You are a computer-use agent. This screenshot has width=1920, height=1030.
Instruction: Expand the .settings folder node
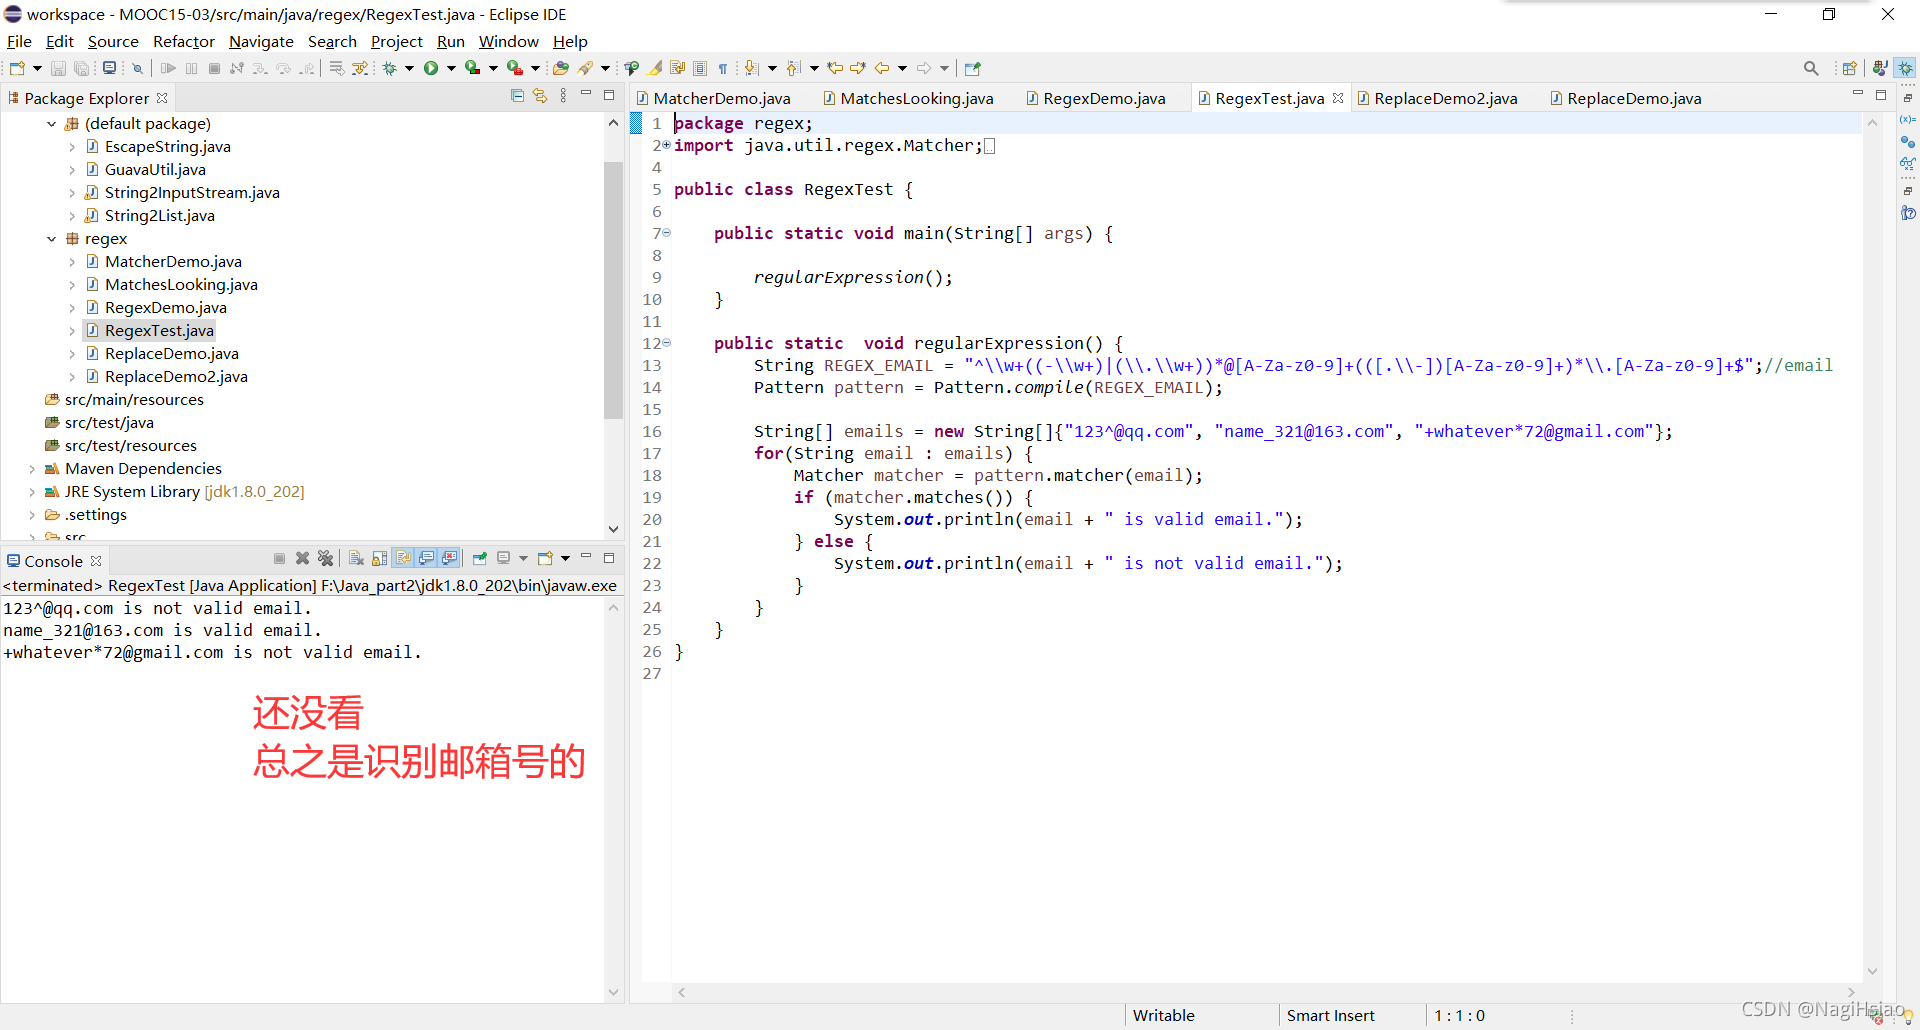(x=31, y=515)
